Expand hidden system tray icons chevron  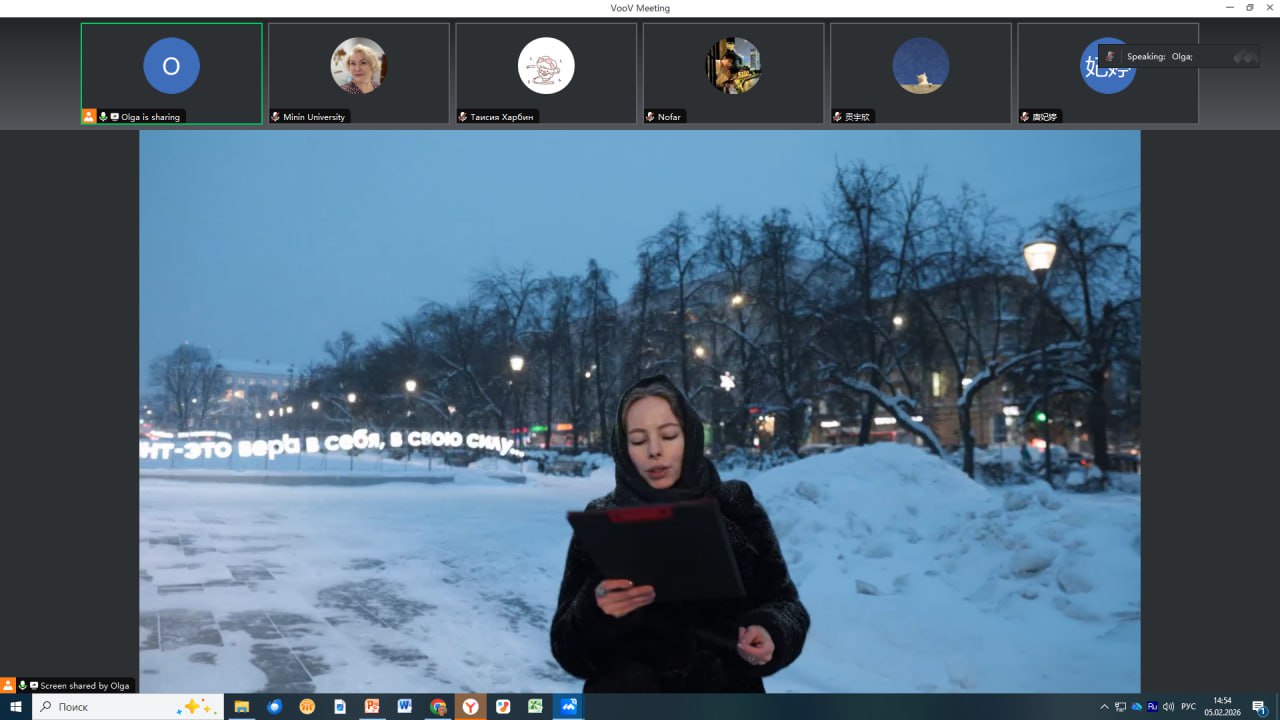1104,706
